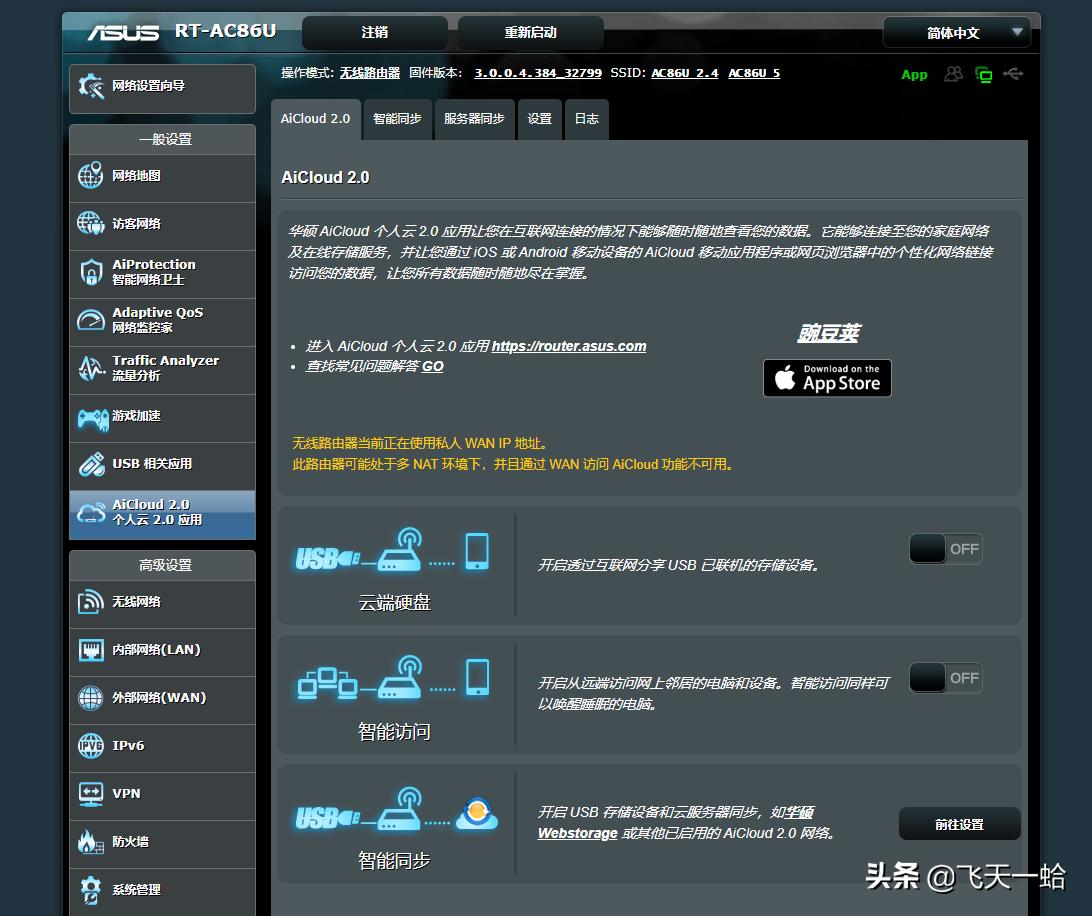The width and height of the screenshot is (1092, 916).
Task: Click the 重新启动 reboot button
Action: tap(531, 32)
